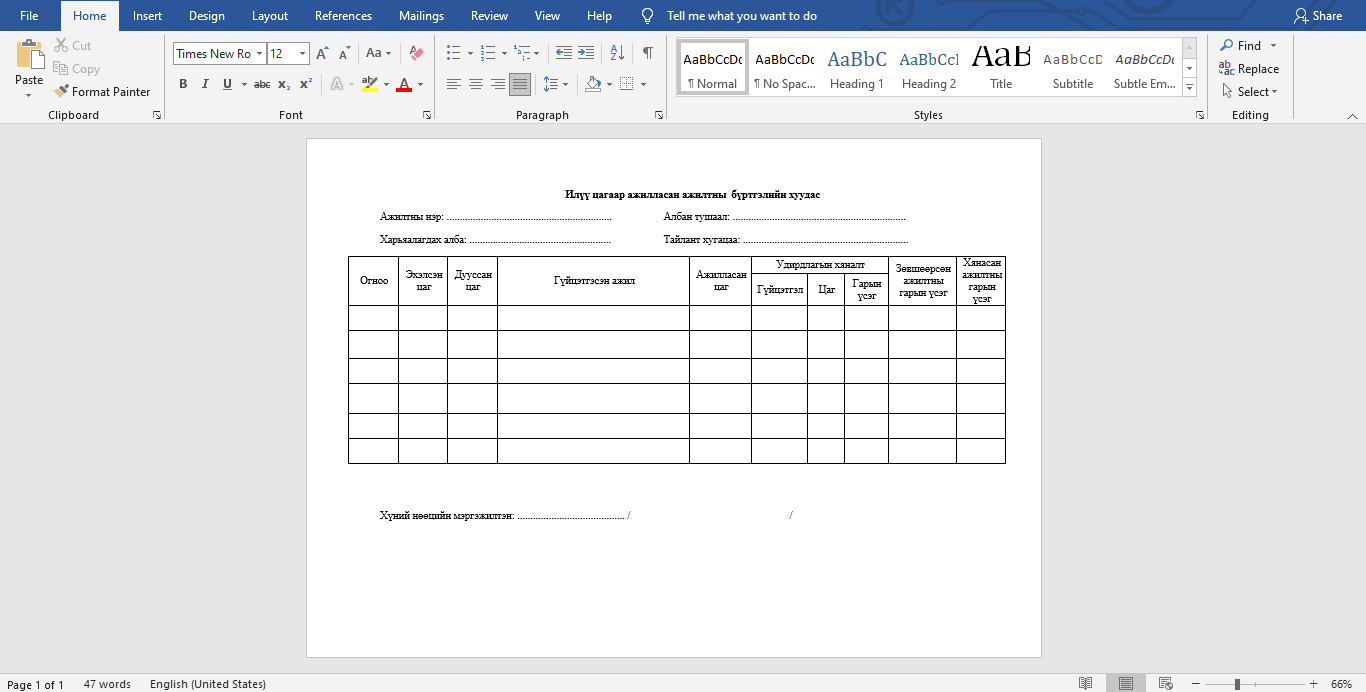Click the Sort A-Z icon
Viewport: 1366px width, 692px height.
[x=617, y=53]
